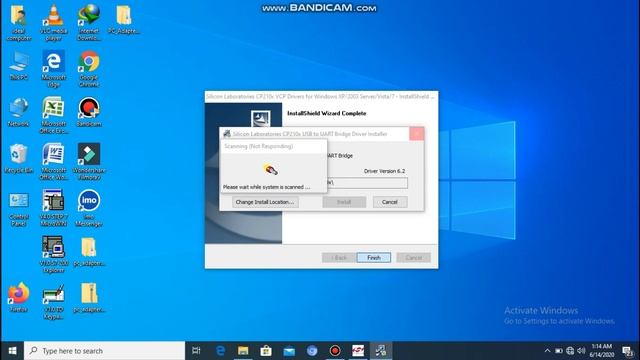640x360 pixels.
Task: Launch Google Chrome from desktop
Action: (x=89, y=69)
